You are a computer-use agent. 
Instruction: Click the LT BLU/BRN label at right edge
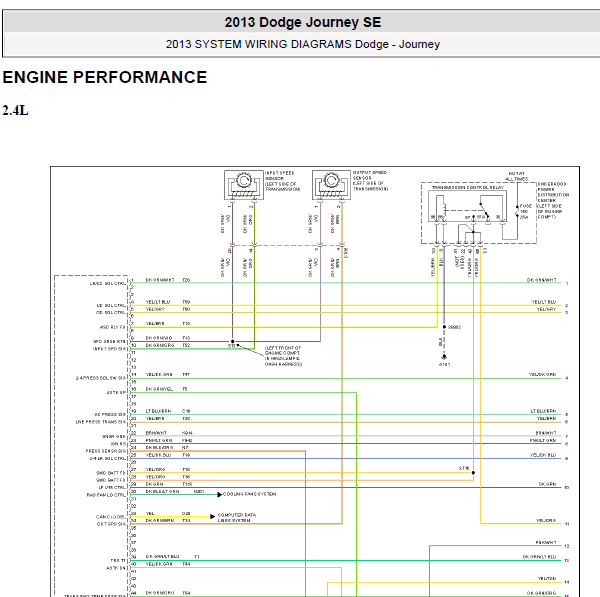coord(545,411)
